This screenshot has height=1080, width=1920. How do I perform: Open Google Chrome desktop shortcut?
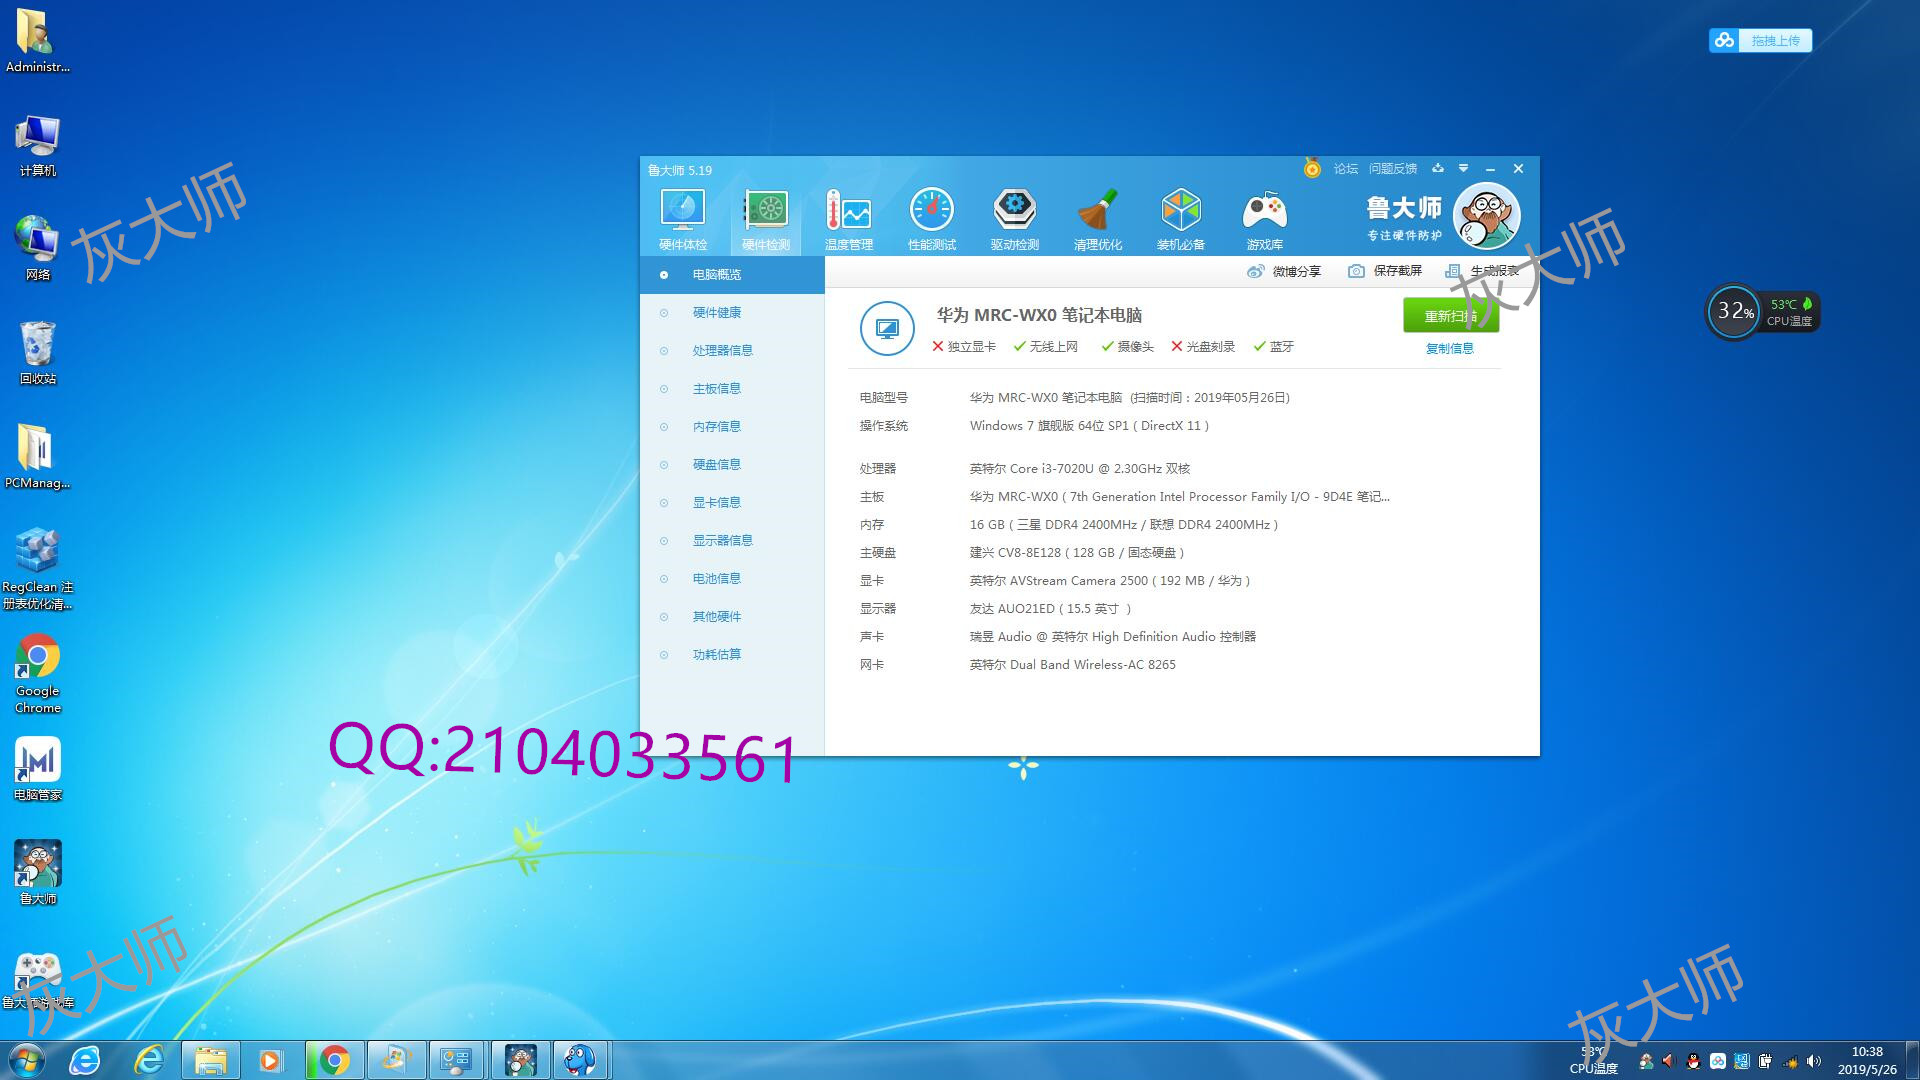click(x=37, y=673)
